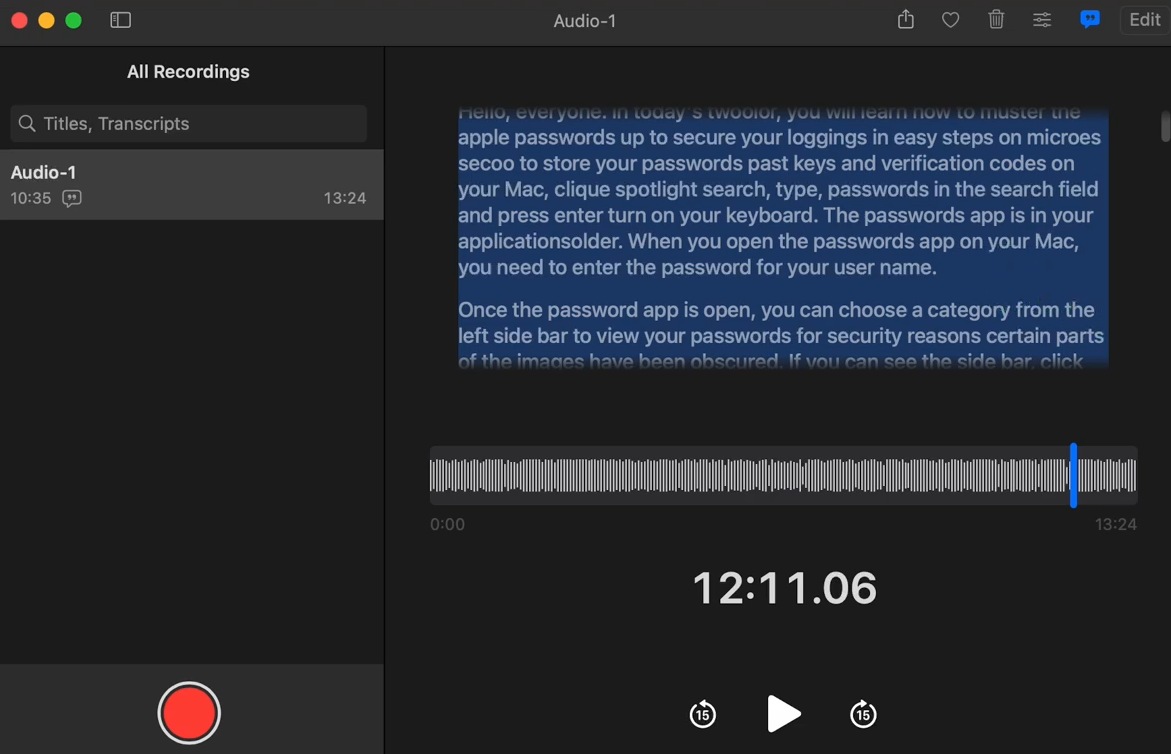Viewport: 1171px width, 754px height.
Task: Click the search magnifier icon
Action: pos(27,123)
